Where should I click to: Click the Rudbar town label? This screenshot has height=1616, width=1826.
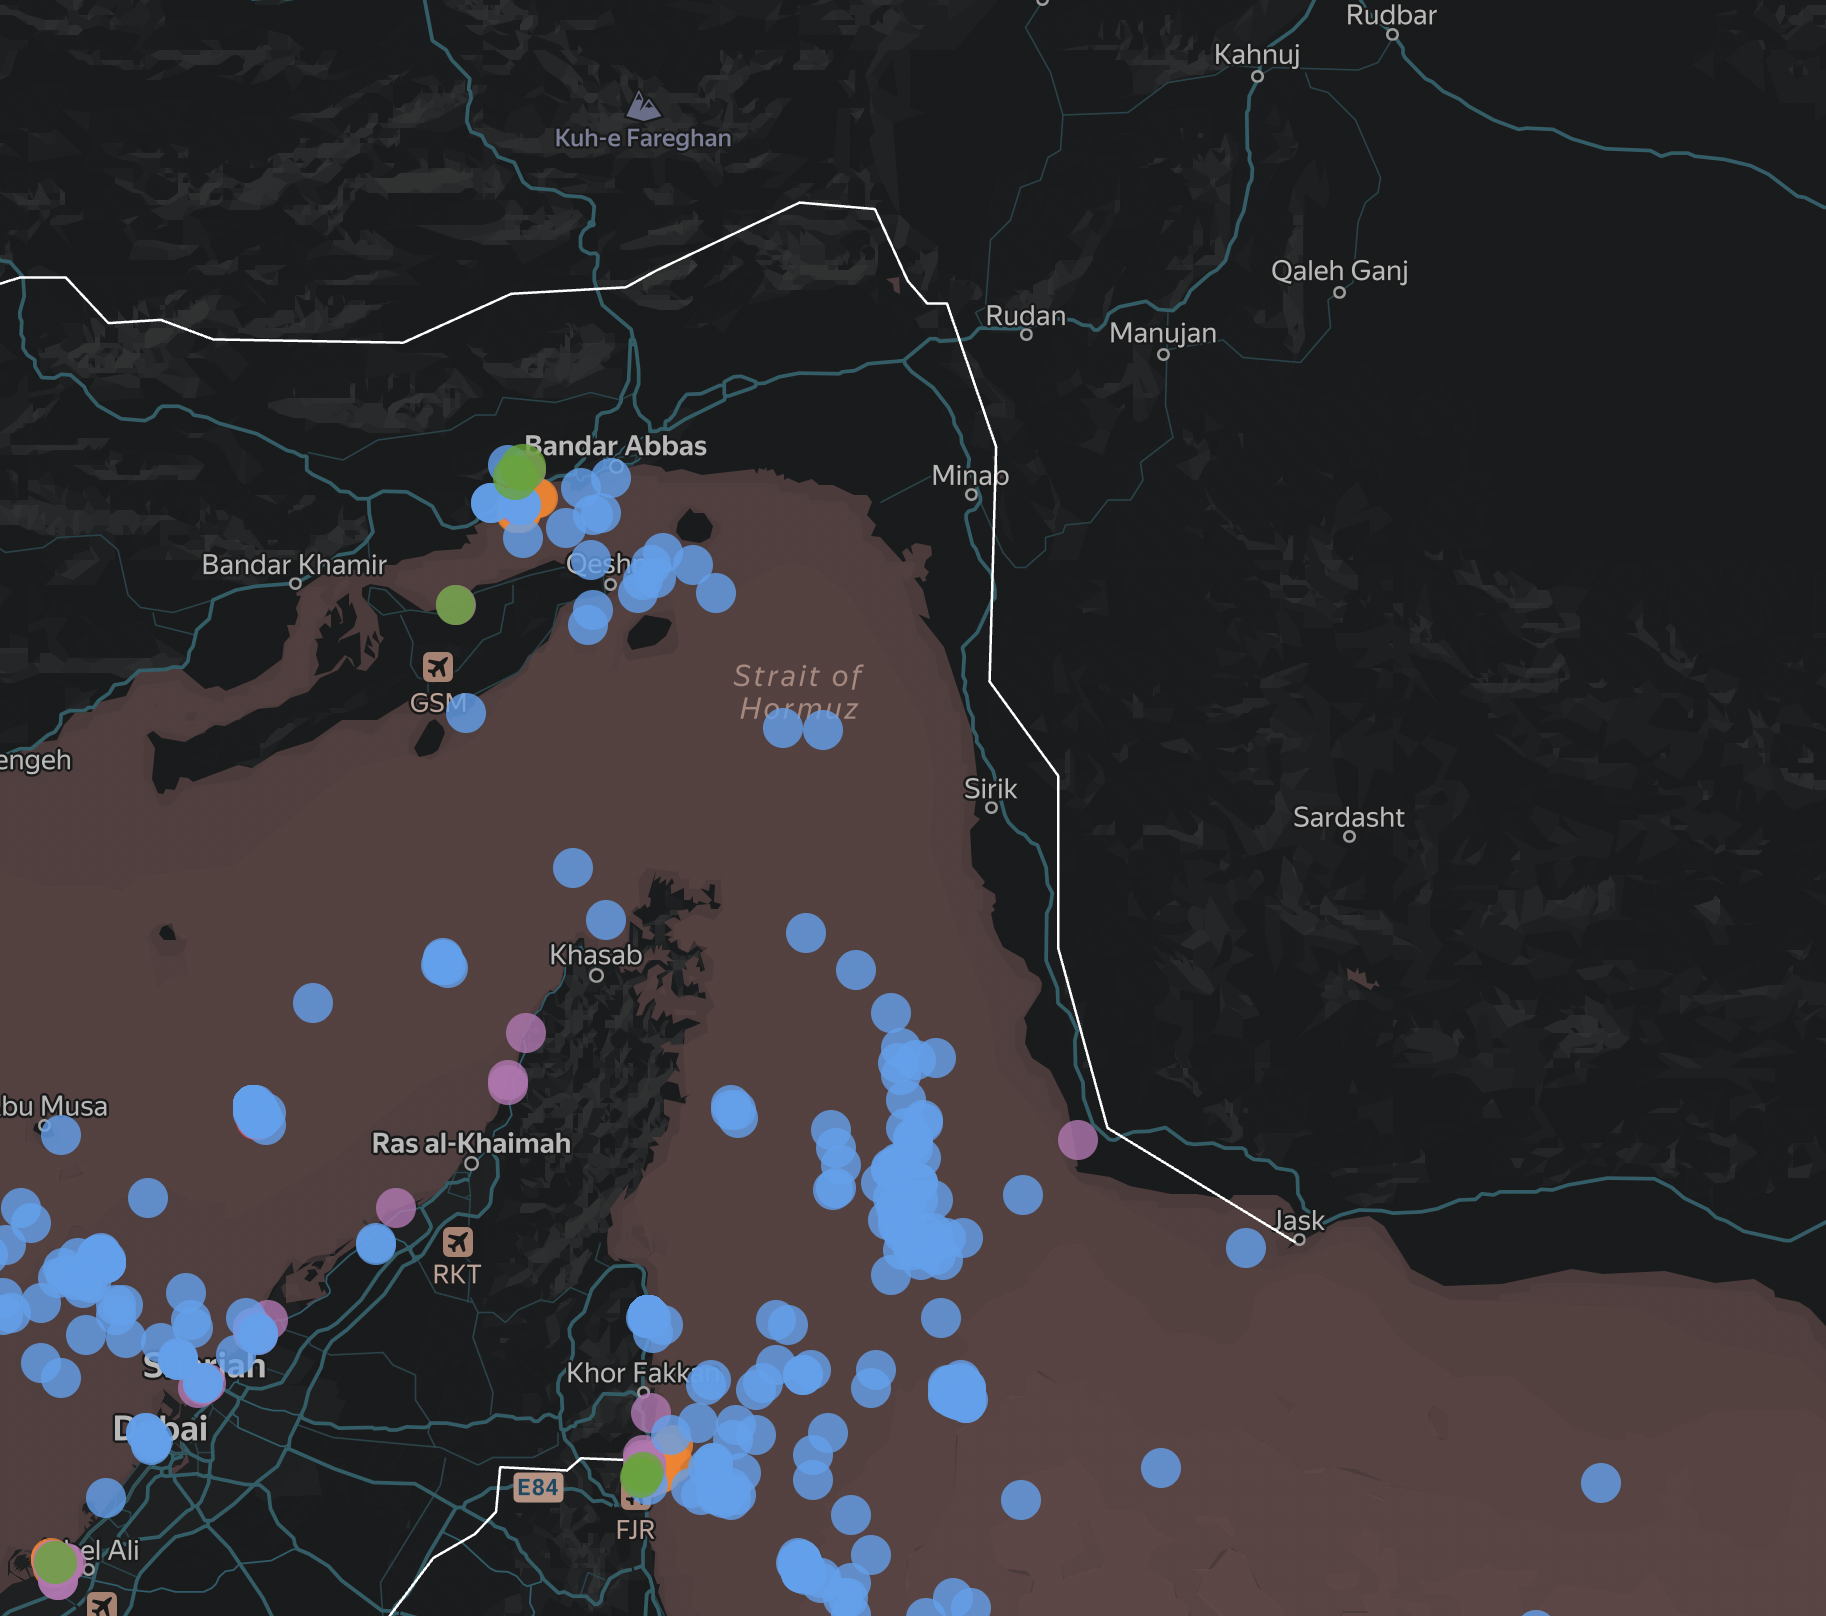tap(1391, 15)
